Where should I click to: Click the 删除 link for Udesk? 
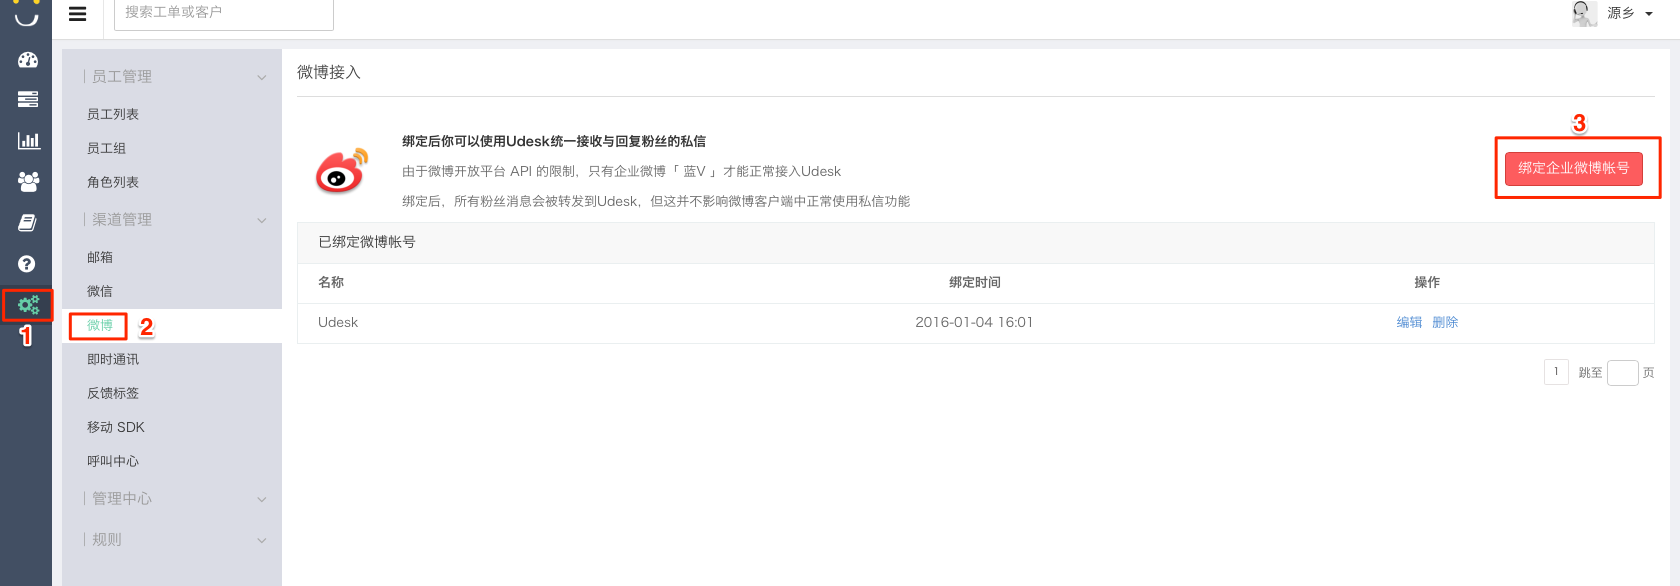1445,322
